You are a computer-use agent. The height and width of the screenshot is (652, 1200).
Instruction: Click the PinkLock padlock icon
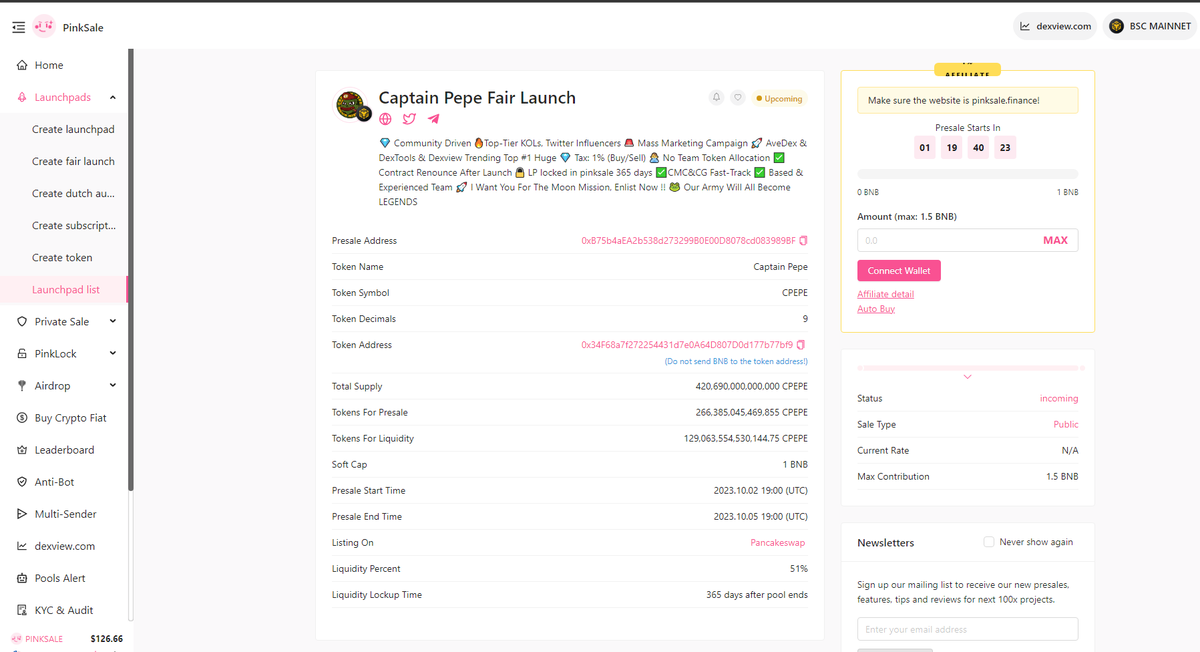22,354
